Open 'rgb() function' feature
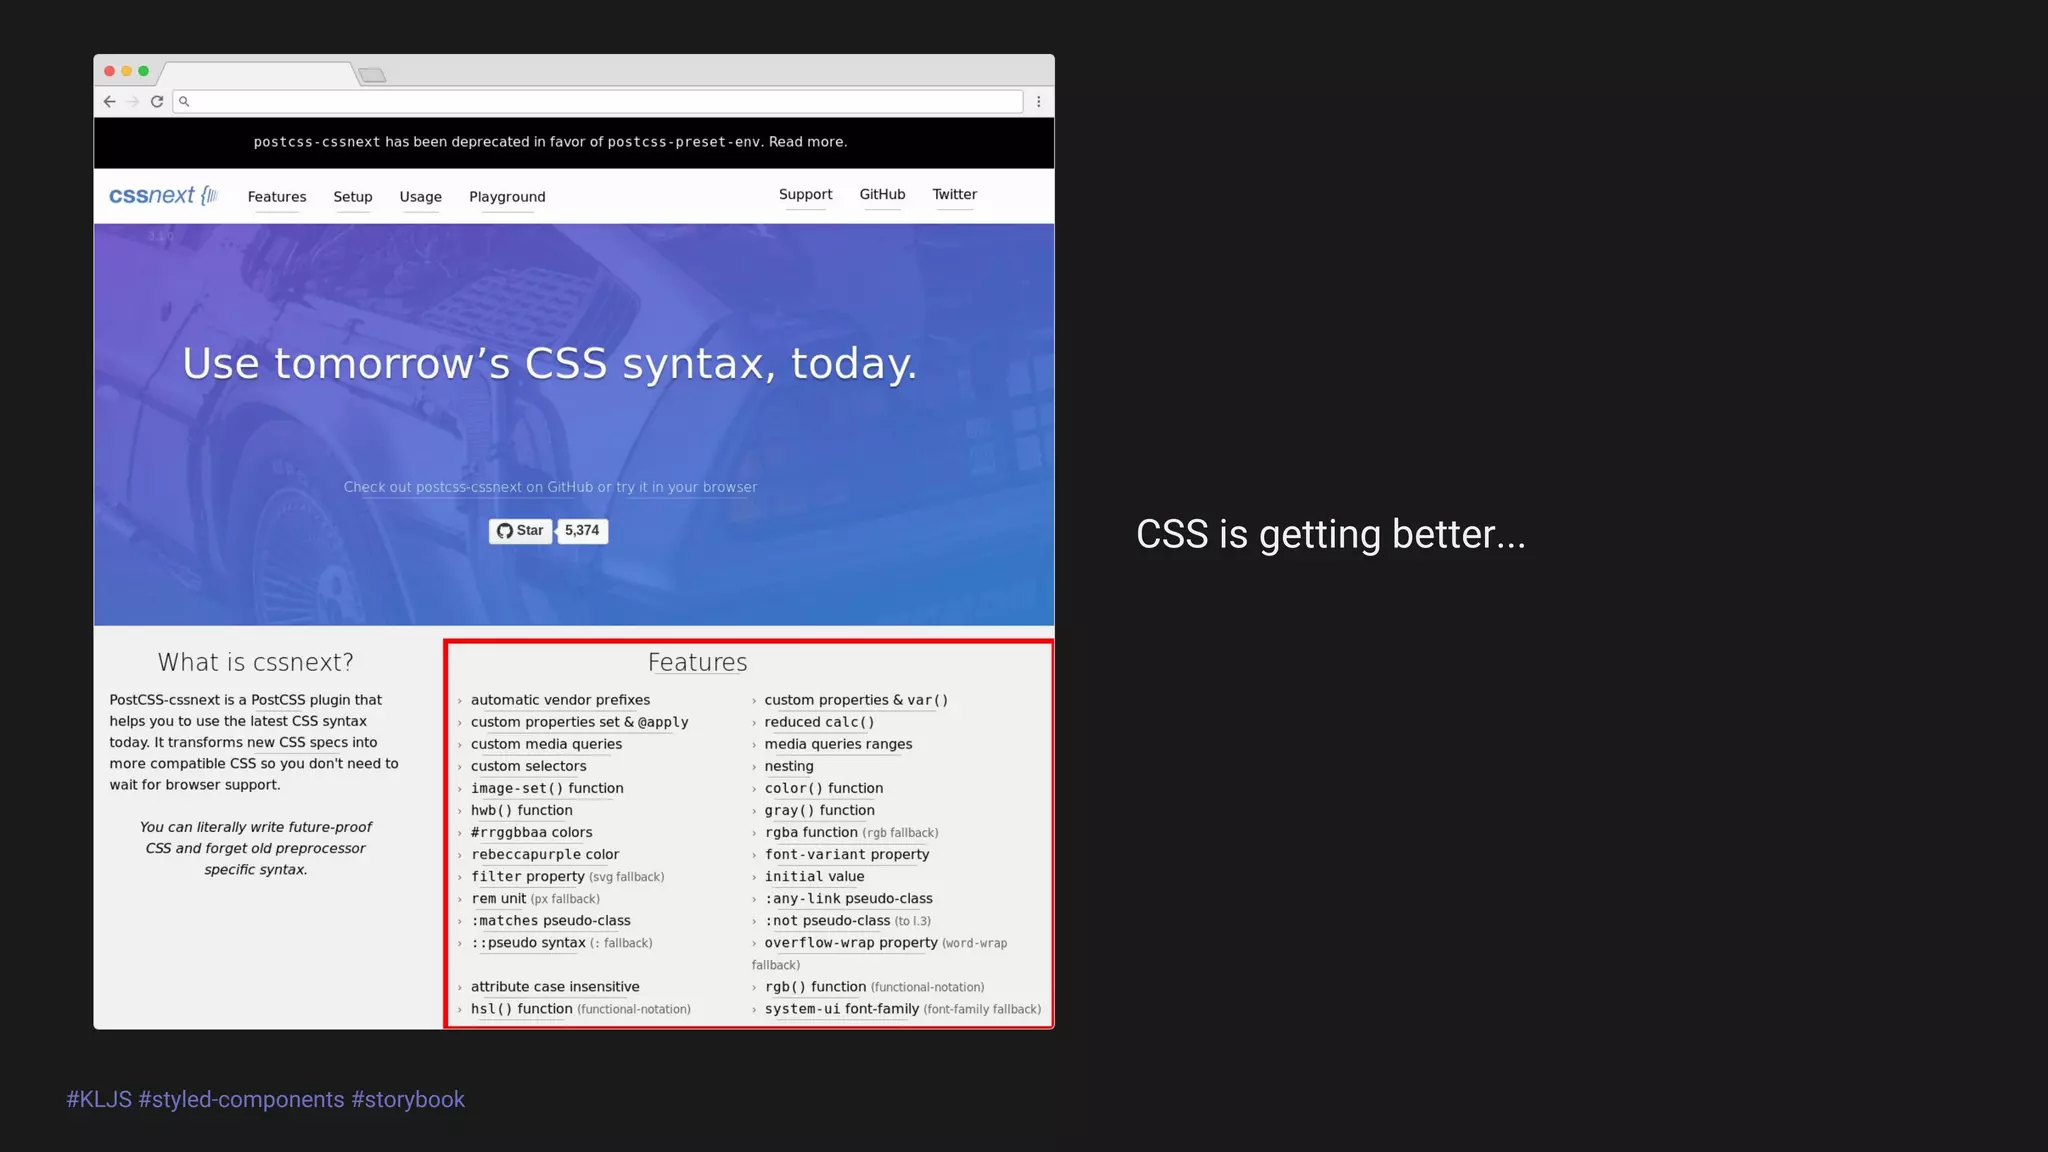The image size is (2048, 1152). pos(815,986)
